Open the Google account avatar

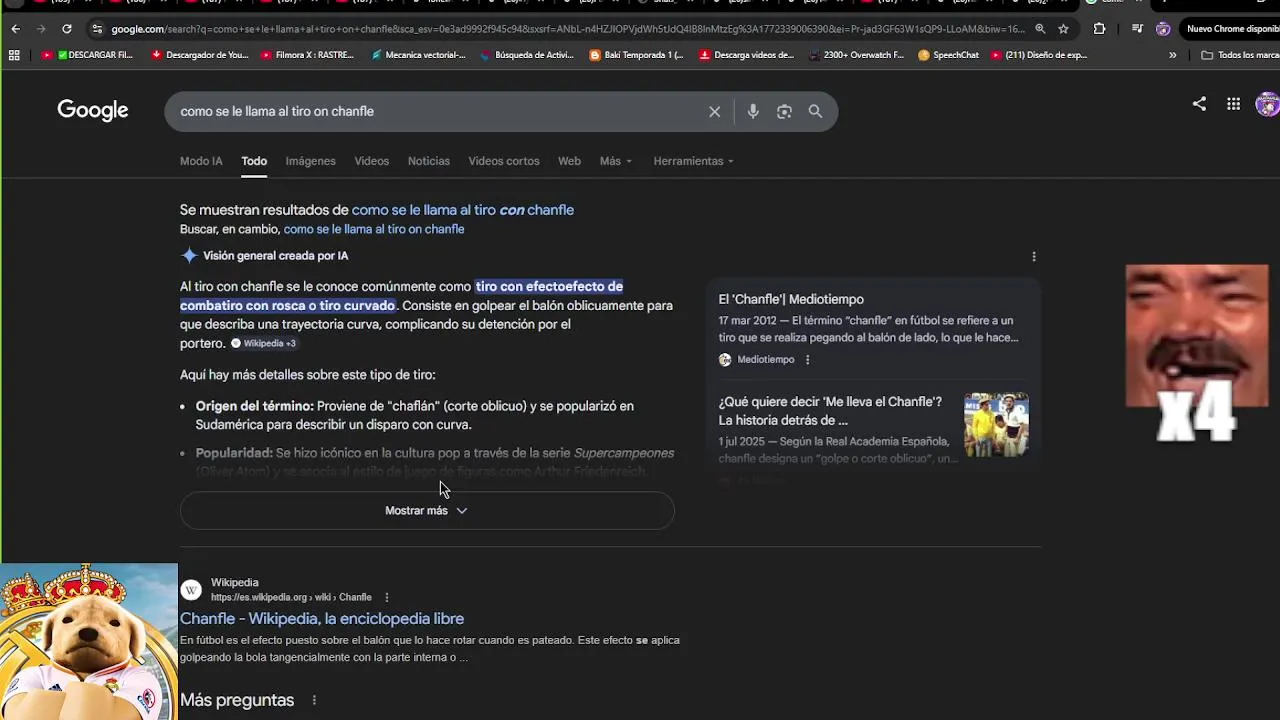pyautogui.click(x=1268, y=104)
